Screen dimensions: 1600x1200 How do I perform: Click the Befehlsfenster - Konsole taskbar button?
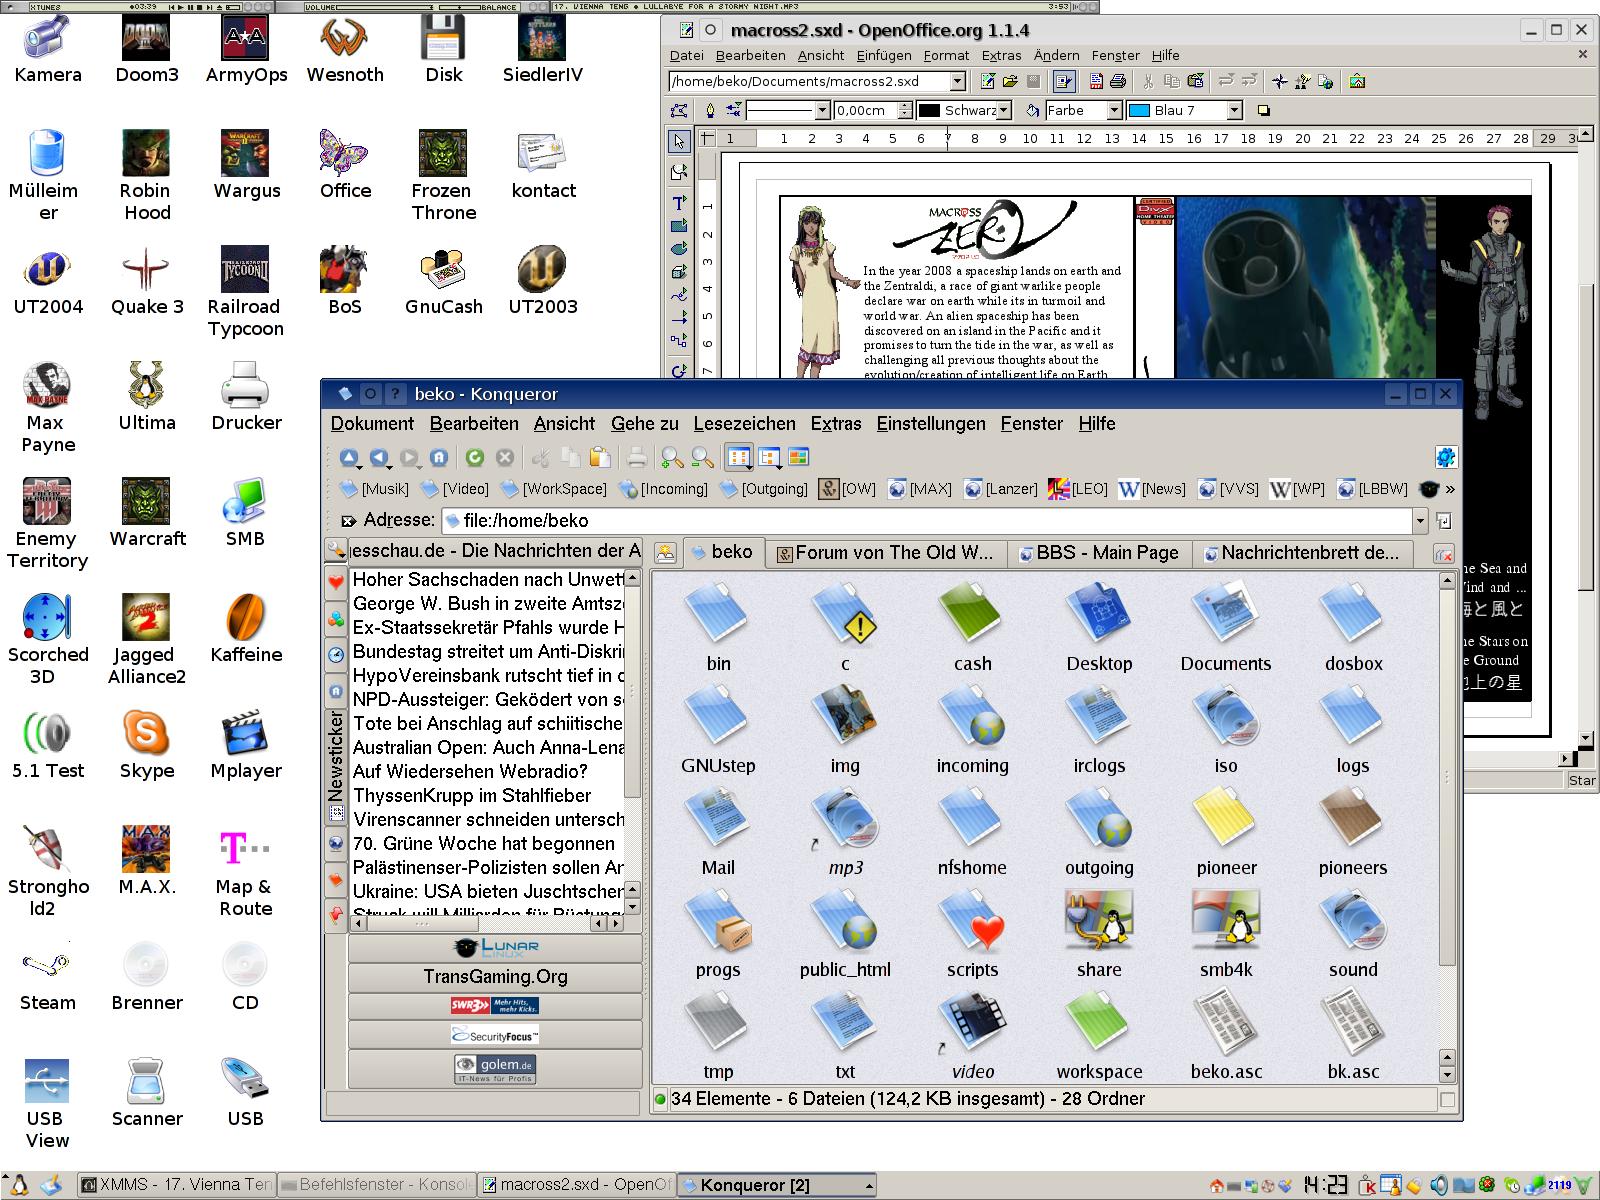pyautogui.click(x=375, y=1185)
